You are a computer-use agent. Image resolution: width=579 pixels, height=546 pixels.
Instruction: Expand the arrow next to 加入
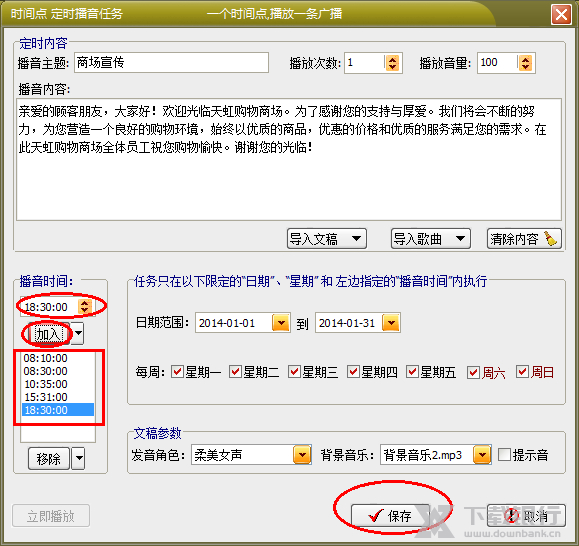(x=78, y=334)
